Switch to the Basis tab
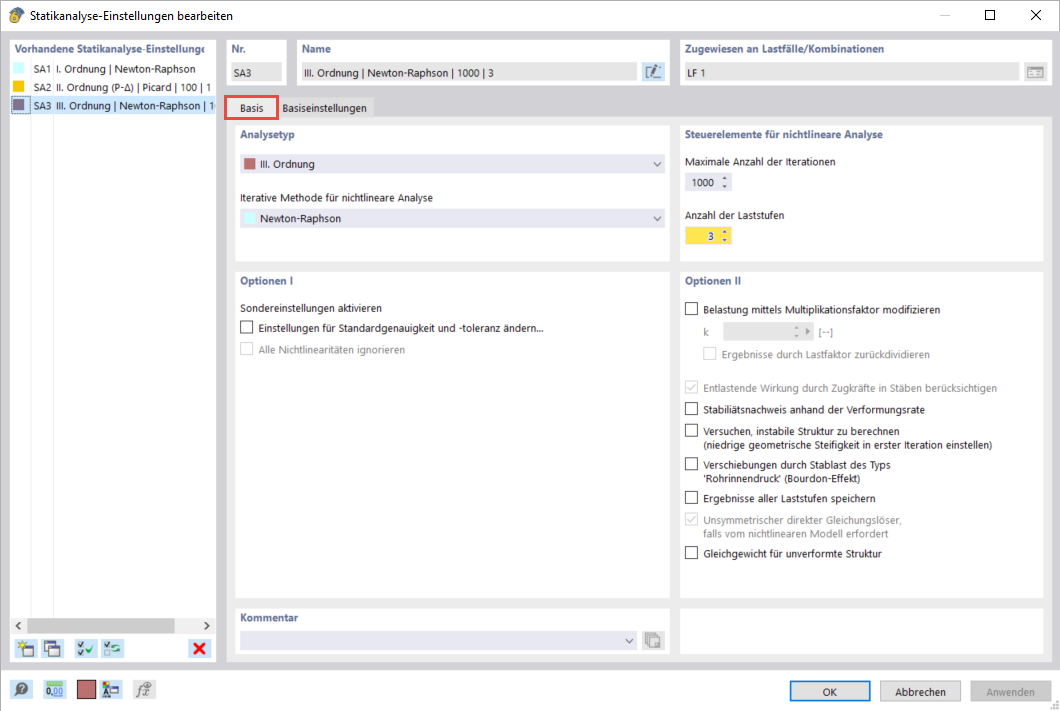Image resolution: width=1060 pixels, height=711 pixels. pyautogui.click(x=251, y=108)
